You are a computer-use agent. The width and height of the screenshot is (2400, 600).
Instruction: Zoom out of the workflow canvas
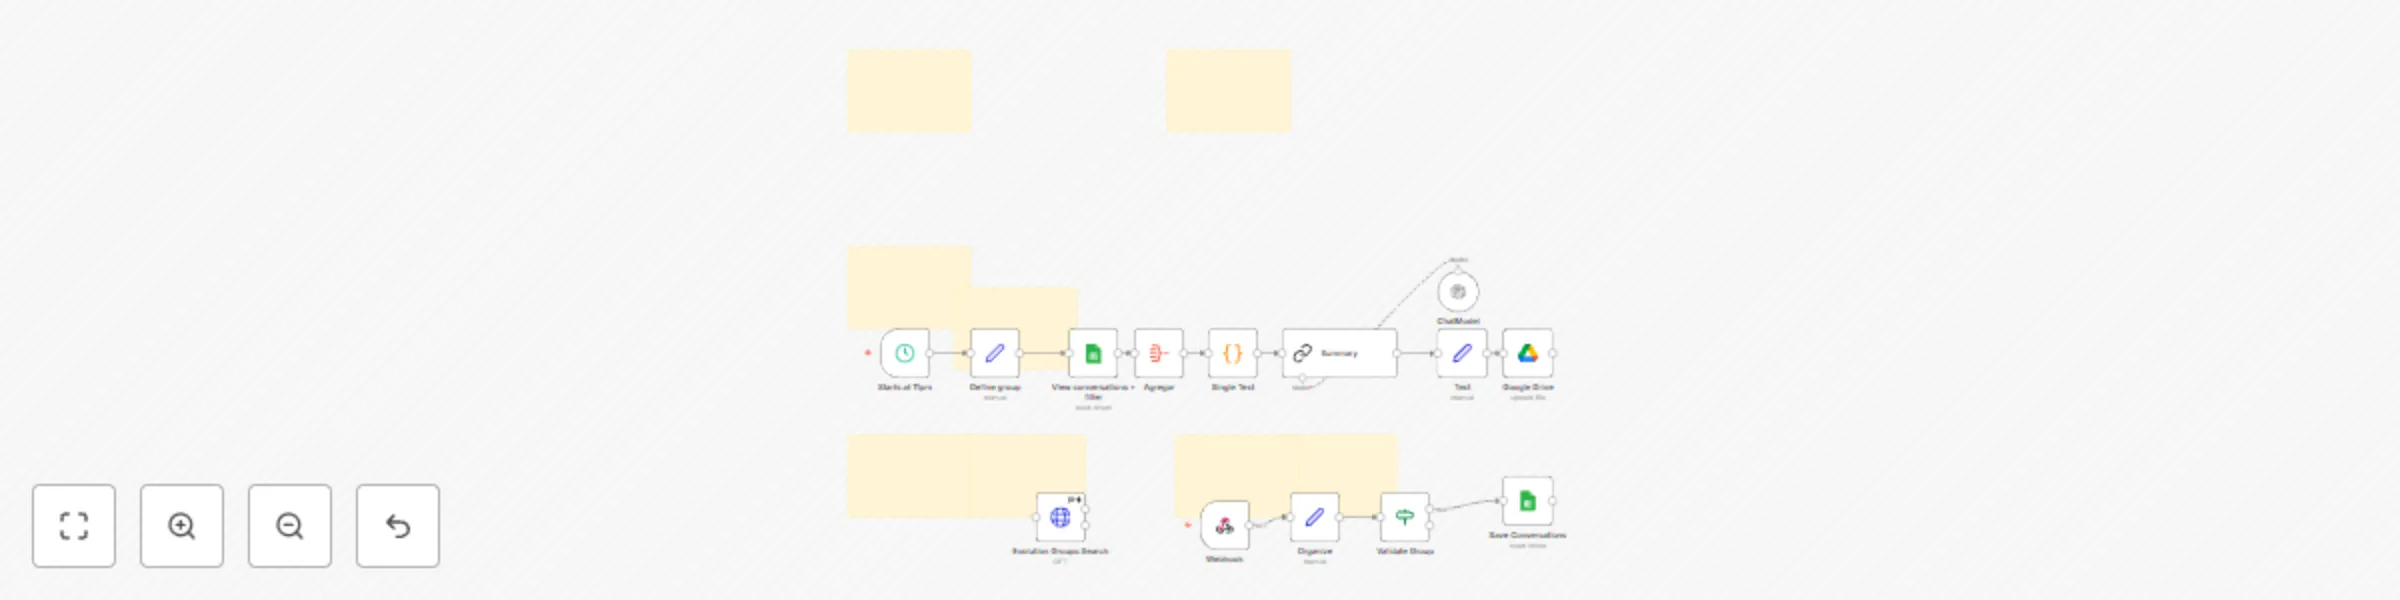pyautogui.click(x=290, y=526)
